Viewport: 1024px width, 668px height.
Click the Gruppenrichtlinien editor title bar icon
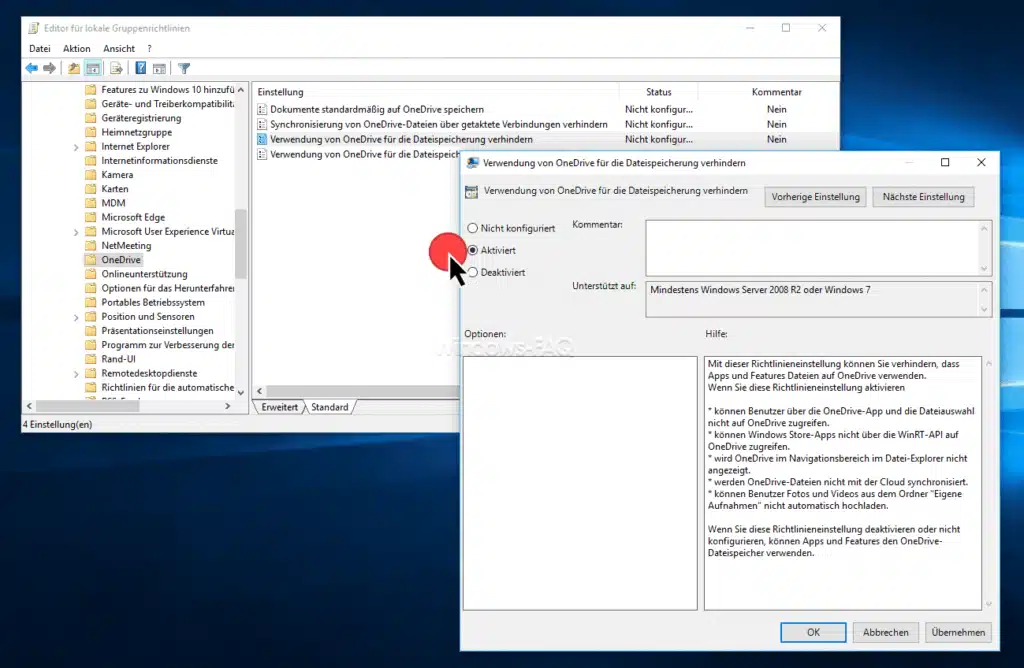point(34,28)
